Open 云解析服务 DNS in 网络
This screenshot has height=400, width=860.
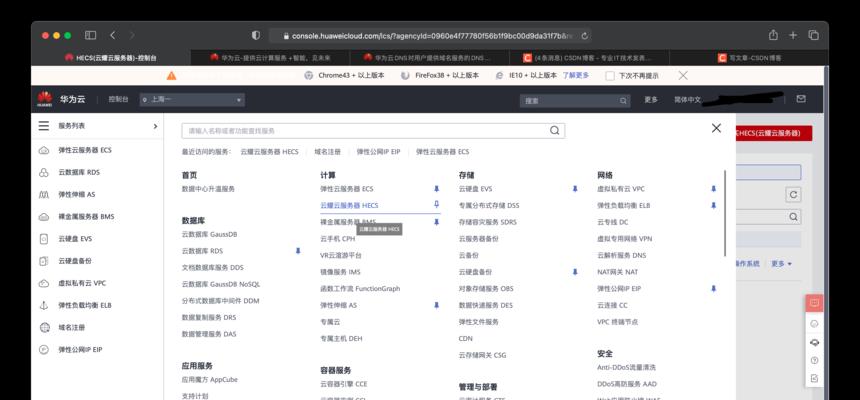621,255
